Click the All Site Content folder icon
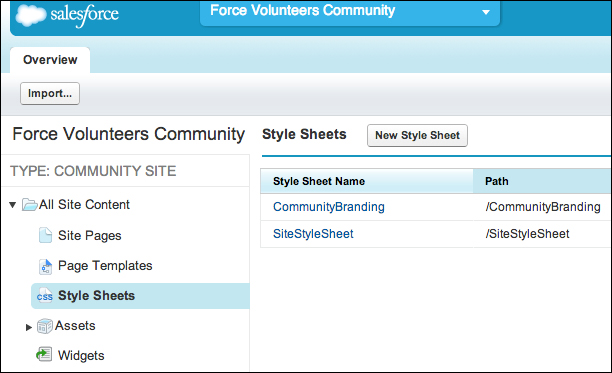 30,204
